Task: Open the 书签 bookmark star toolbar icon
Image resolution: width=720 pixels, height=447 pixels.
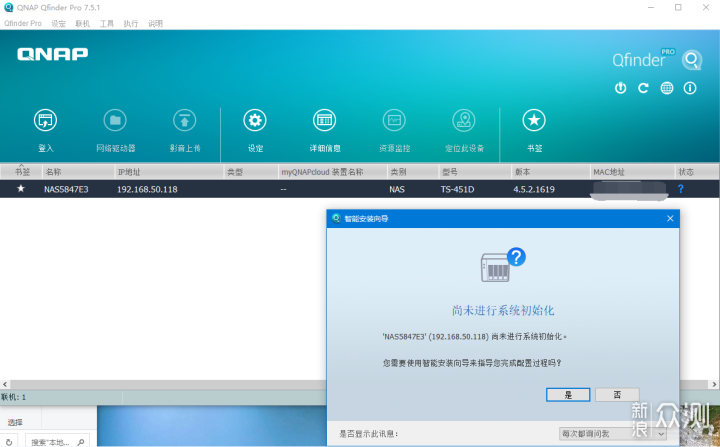Action: tap(534, 120)
